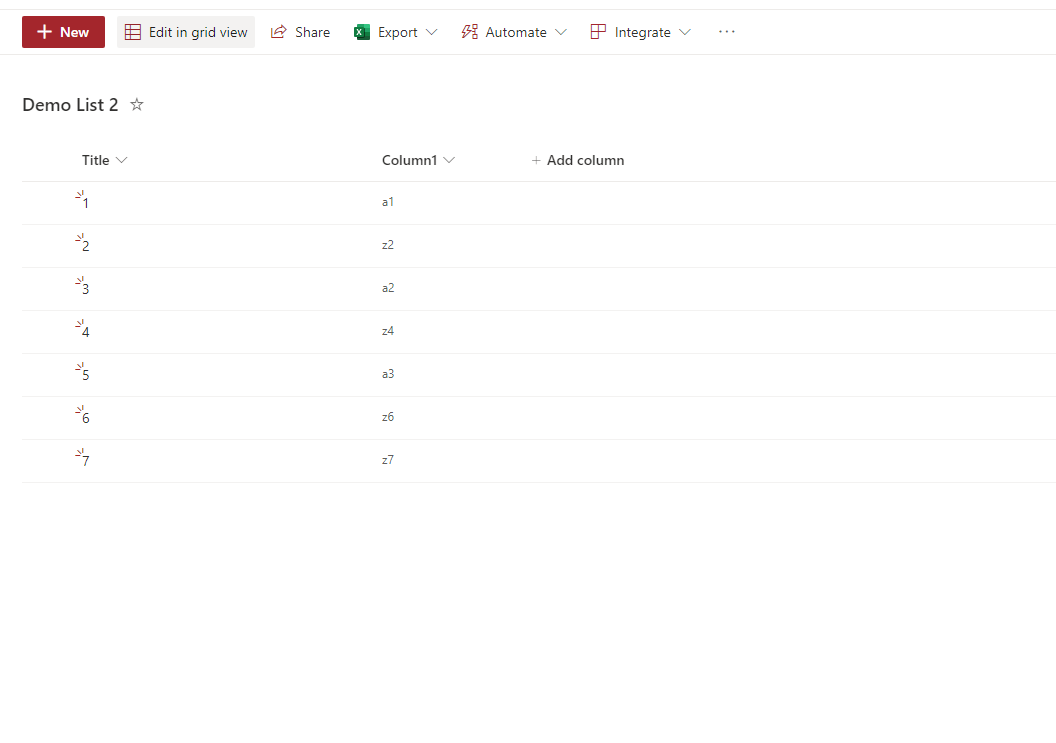1056x743 pixels.
Task: Click Add column
Action: [x=578, y=160]
